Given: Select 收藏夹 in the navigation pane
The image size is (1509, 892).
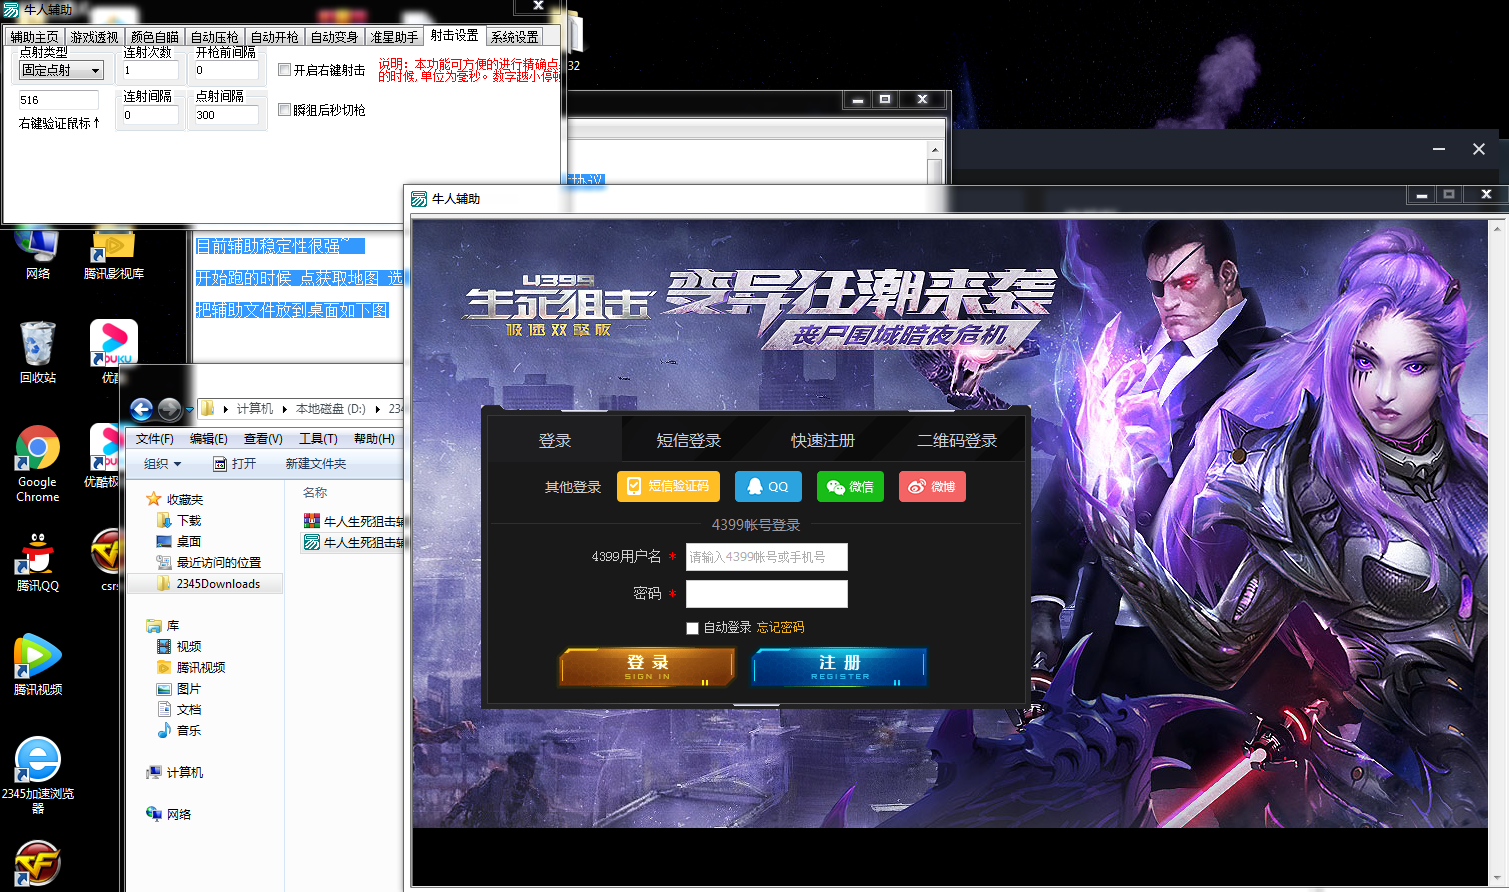Looking at the screenshot, I should tap(174, 499).
